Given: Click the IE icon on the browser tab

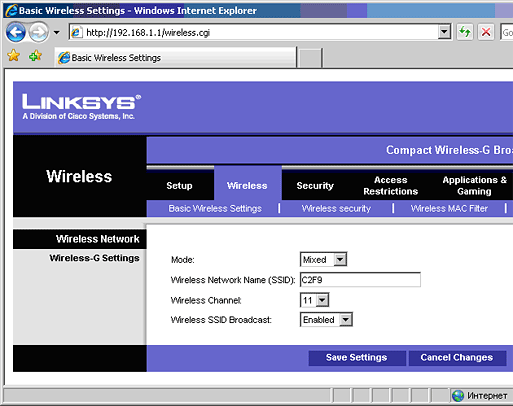Looking at the screenshot, I should 64,58.
